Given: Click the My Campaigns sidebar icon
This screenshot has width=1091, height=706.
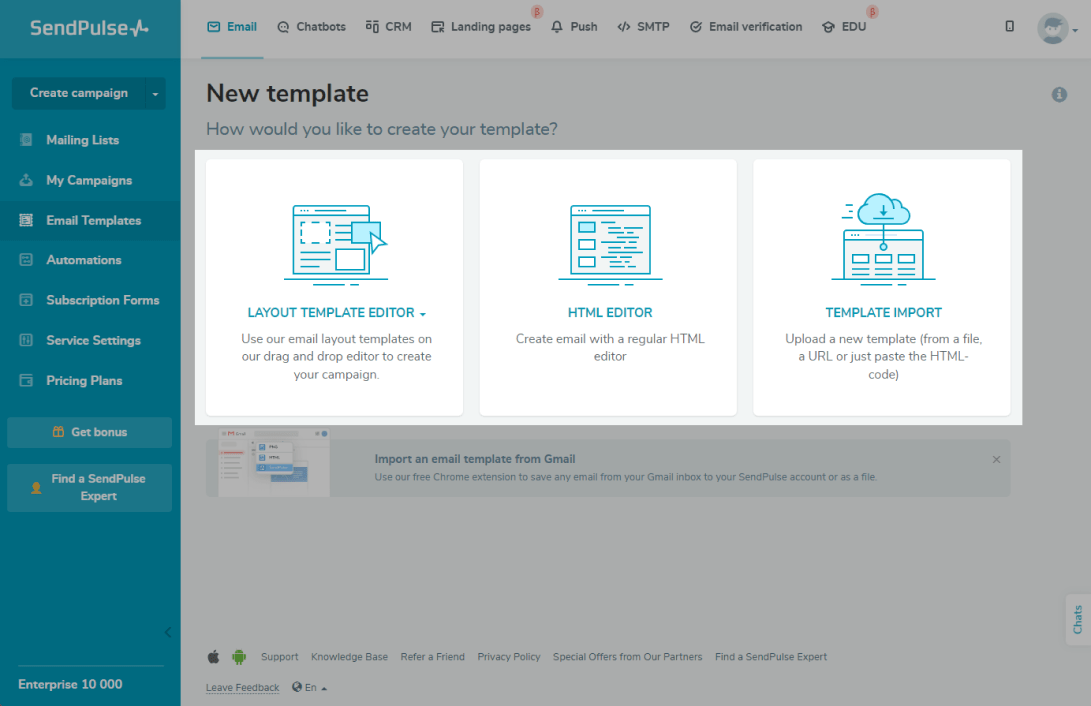Looking at the screenshot, I should click(x=26, y=180).
